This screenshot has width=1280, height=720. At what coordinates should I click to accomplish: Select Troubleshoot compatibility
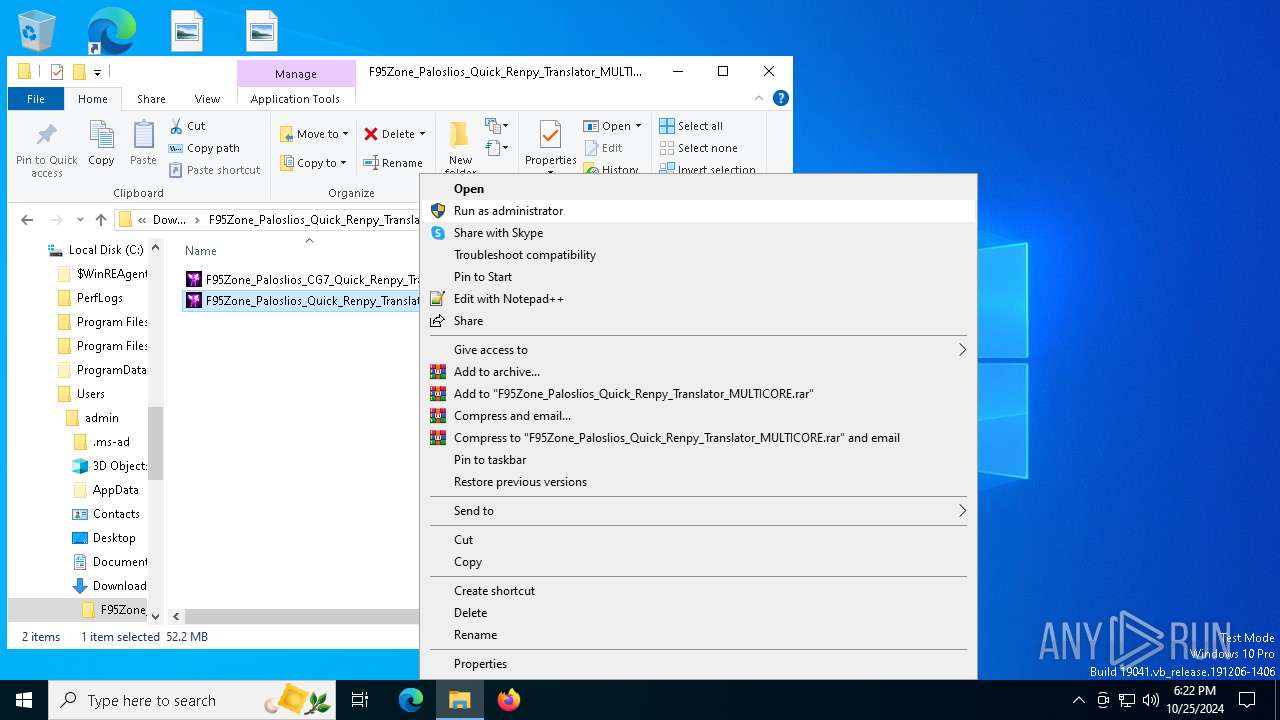[698, 255]
